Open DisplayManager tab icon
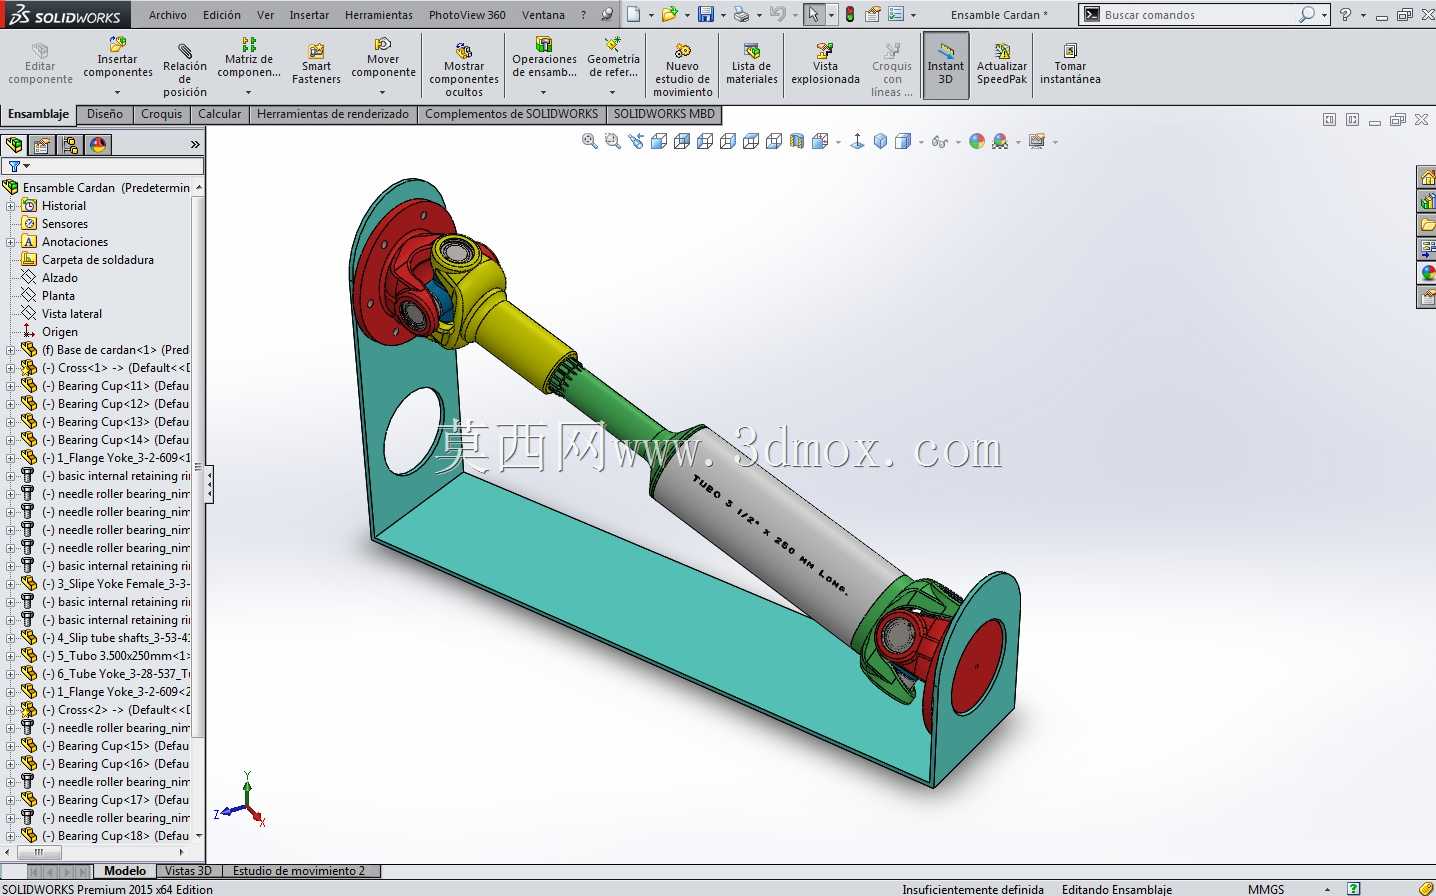 pos(98,144)
